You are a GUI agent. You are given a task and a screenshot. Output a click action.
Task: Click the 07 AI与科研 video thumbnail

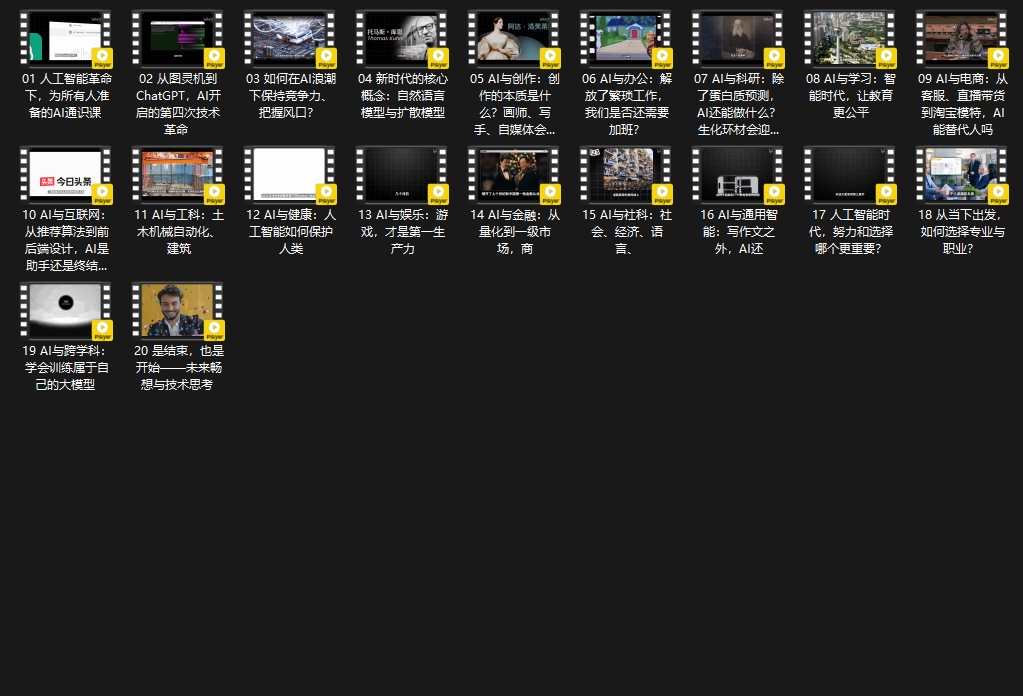point(738,39)
